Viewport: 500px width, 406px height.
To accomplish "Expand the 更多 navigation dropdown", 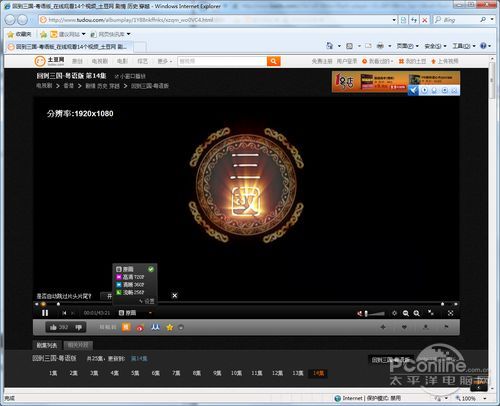I will pos(165,61).
